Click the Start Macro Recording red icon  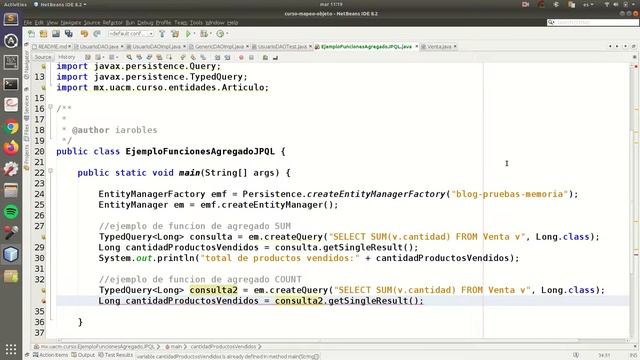pos(241,58)
